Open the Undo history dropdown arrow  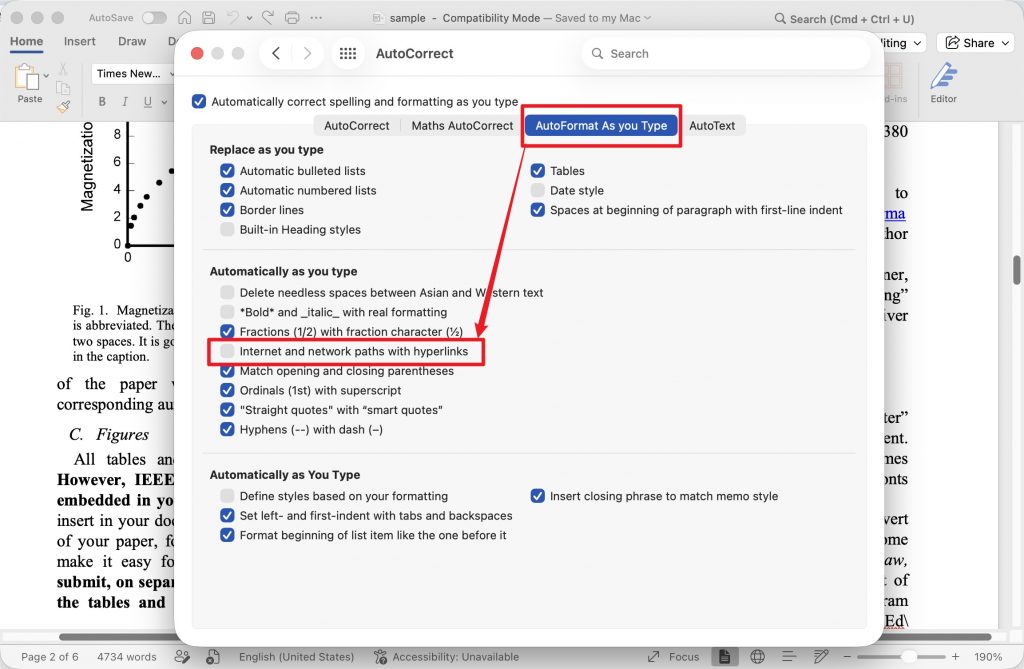[x=249, y=18]
